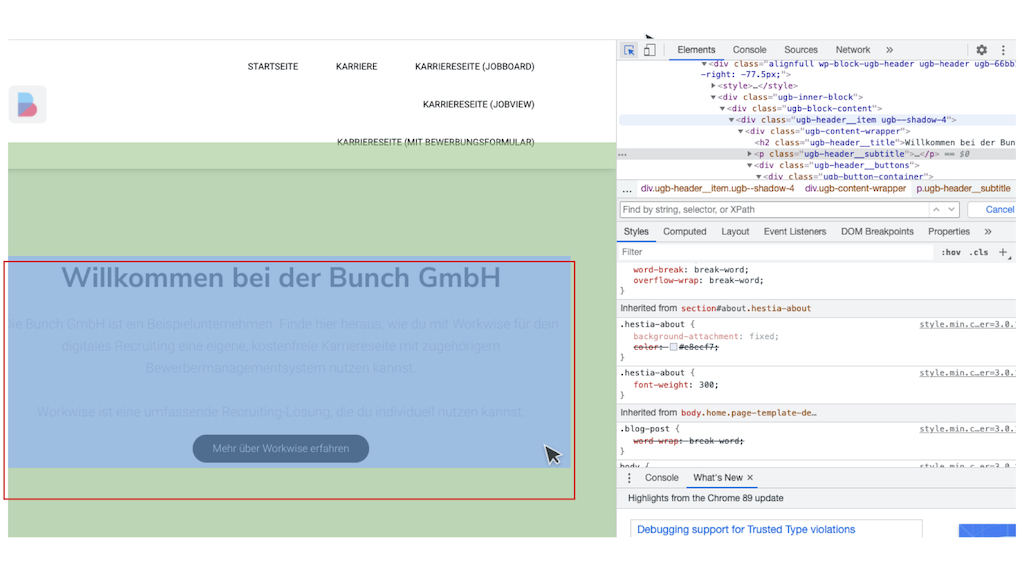
Task: Open the Network tab
Action: coord(852,50)
